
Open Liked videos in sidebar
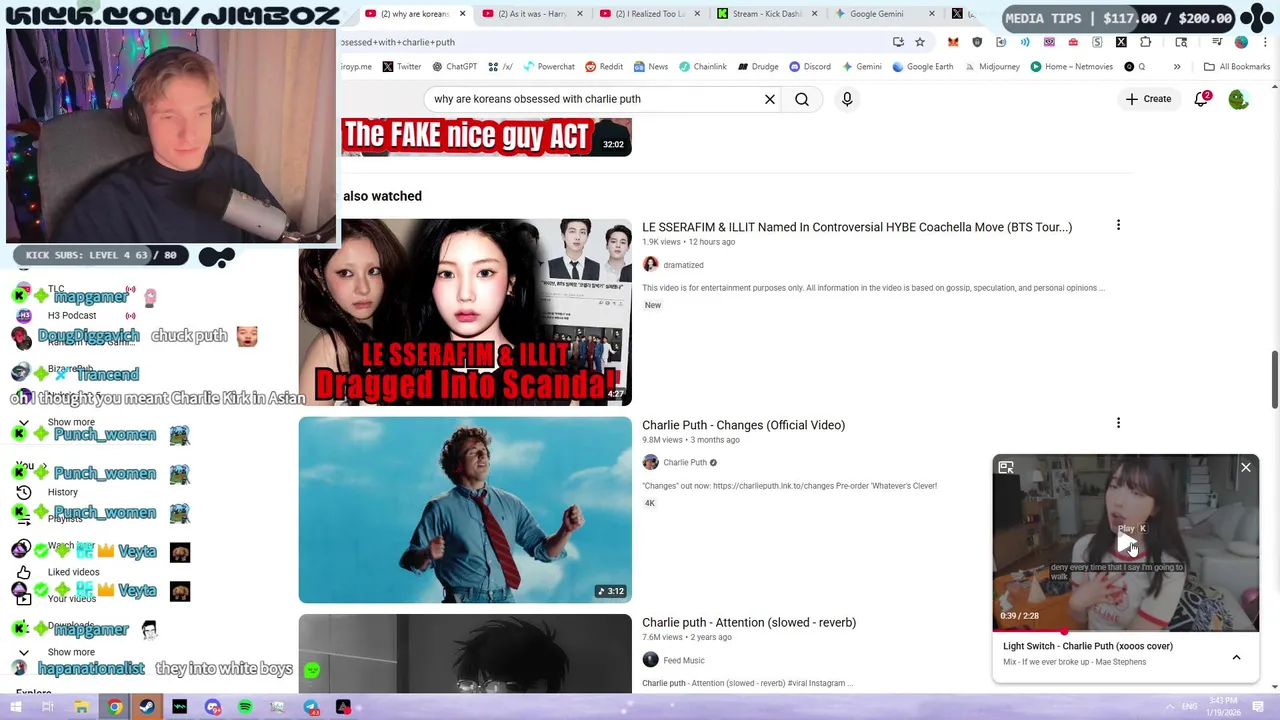[73, 572]
